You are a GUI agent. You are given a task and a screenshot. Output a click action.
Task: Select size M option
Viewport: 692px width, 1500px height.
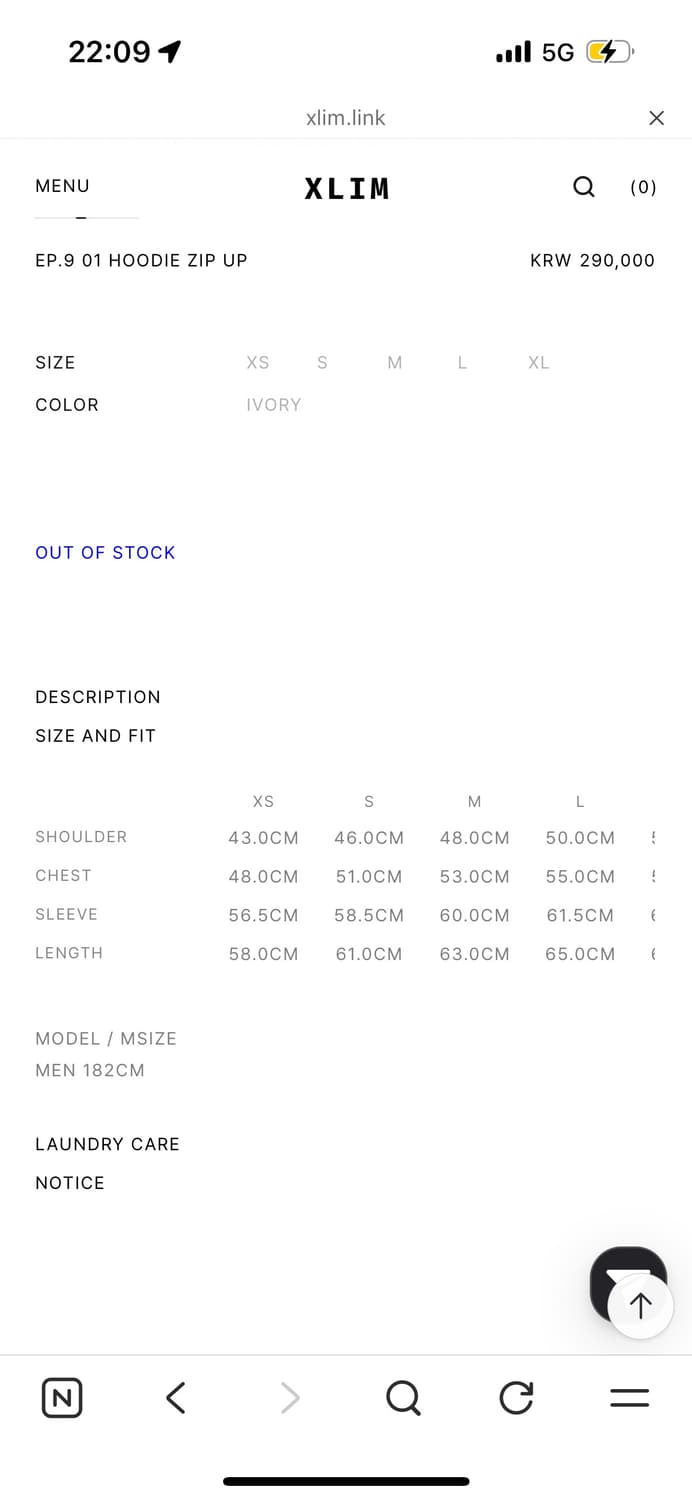tap(395, 363)
